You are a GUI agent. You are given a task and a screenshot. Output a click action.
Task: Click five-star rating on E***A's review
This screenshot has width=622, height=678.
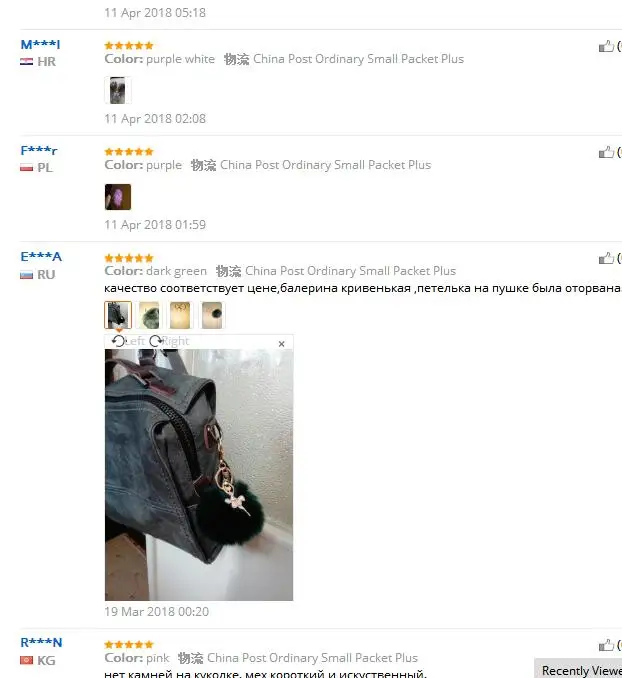click(129, 258)
